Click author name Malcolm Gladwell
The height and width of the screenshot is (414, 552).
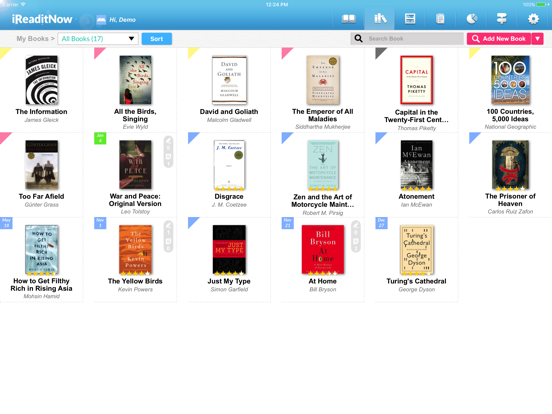[x=229, y=120]
